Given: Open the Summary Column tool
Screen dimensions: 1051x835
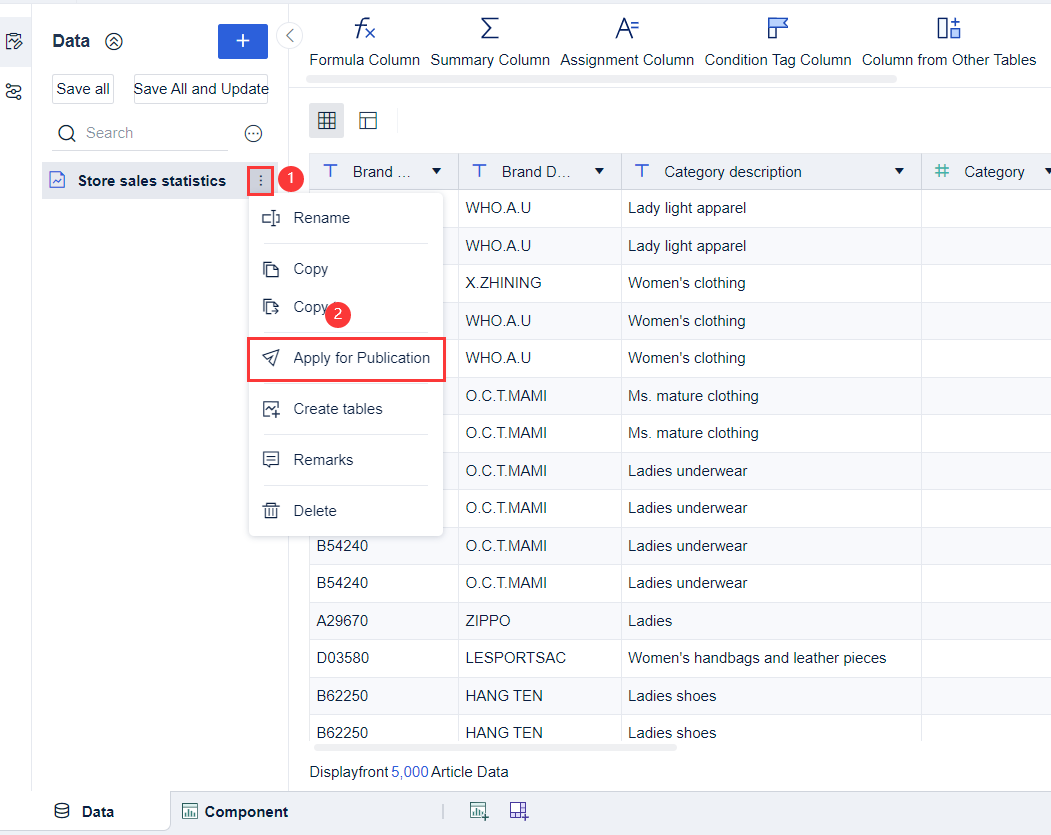Looking at the screenshot, I should coord(489,40).
